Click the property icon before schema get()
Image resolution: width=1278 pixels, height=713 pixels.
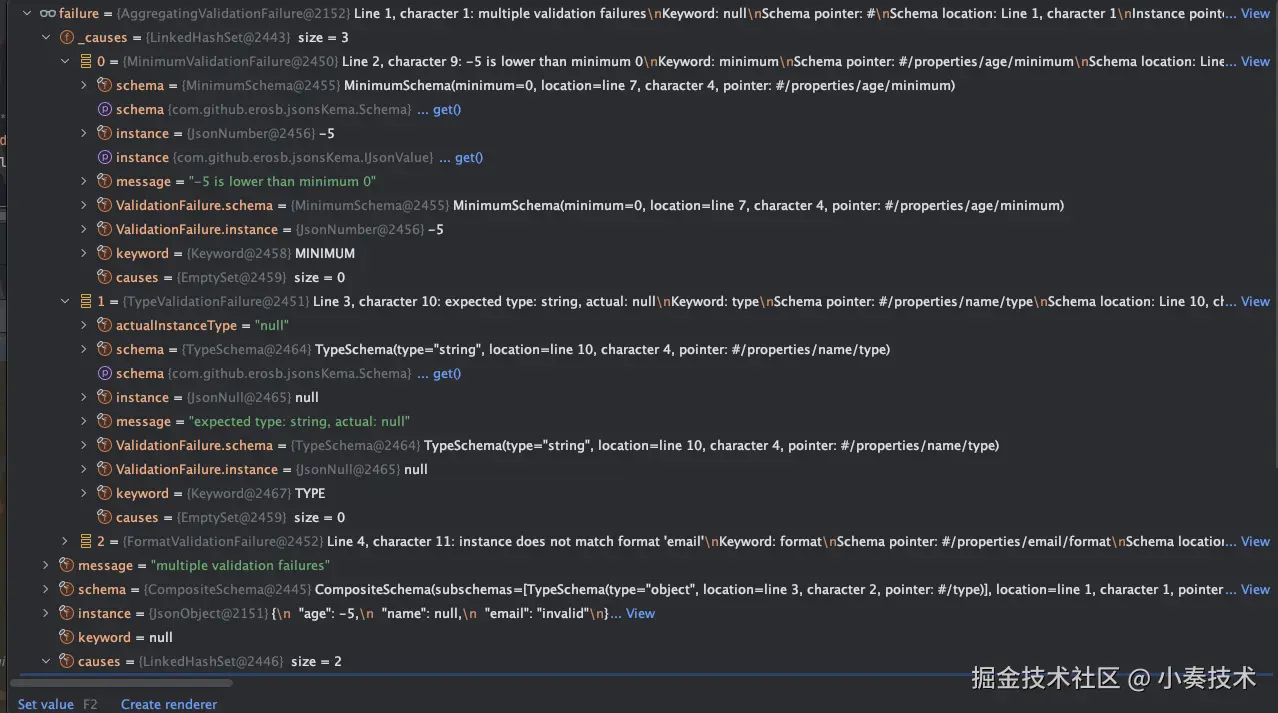point(104,109)
